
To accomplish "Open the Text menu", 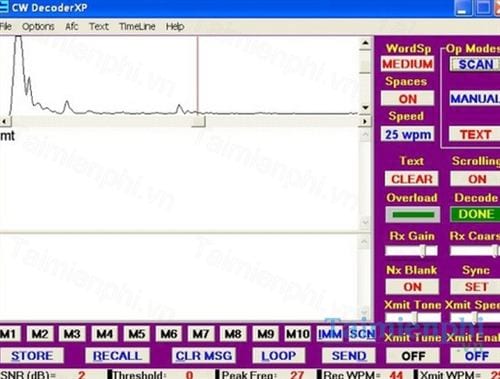I will [99, 26].
